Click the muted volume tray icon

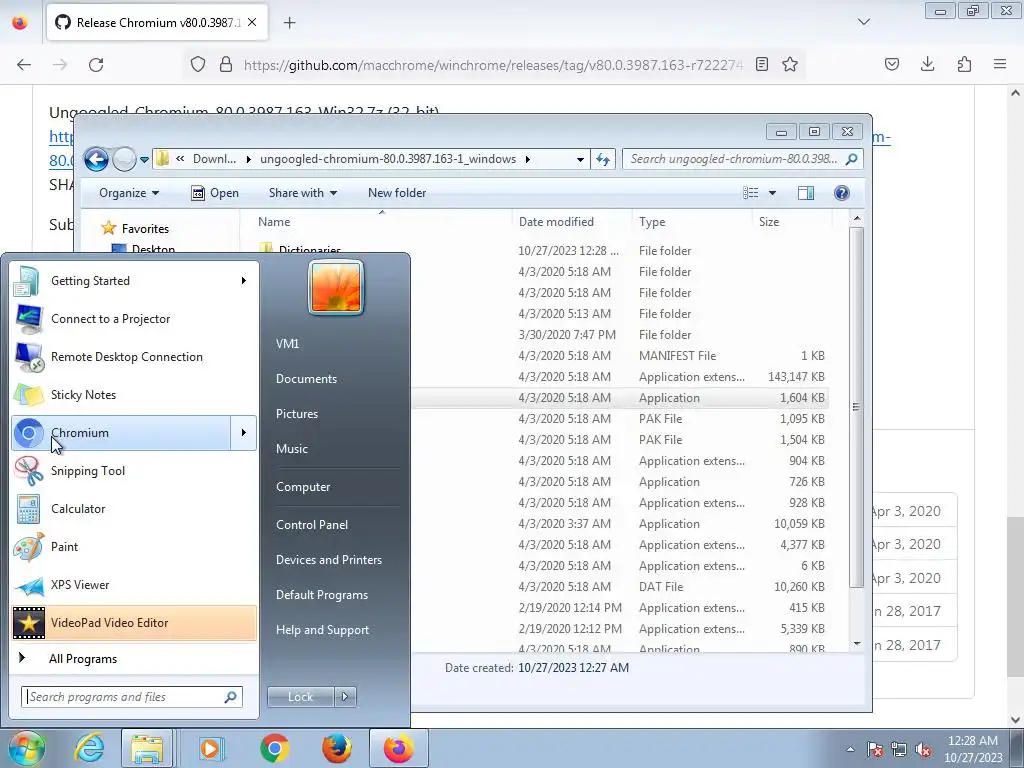point(923,749)
